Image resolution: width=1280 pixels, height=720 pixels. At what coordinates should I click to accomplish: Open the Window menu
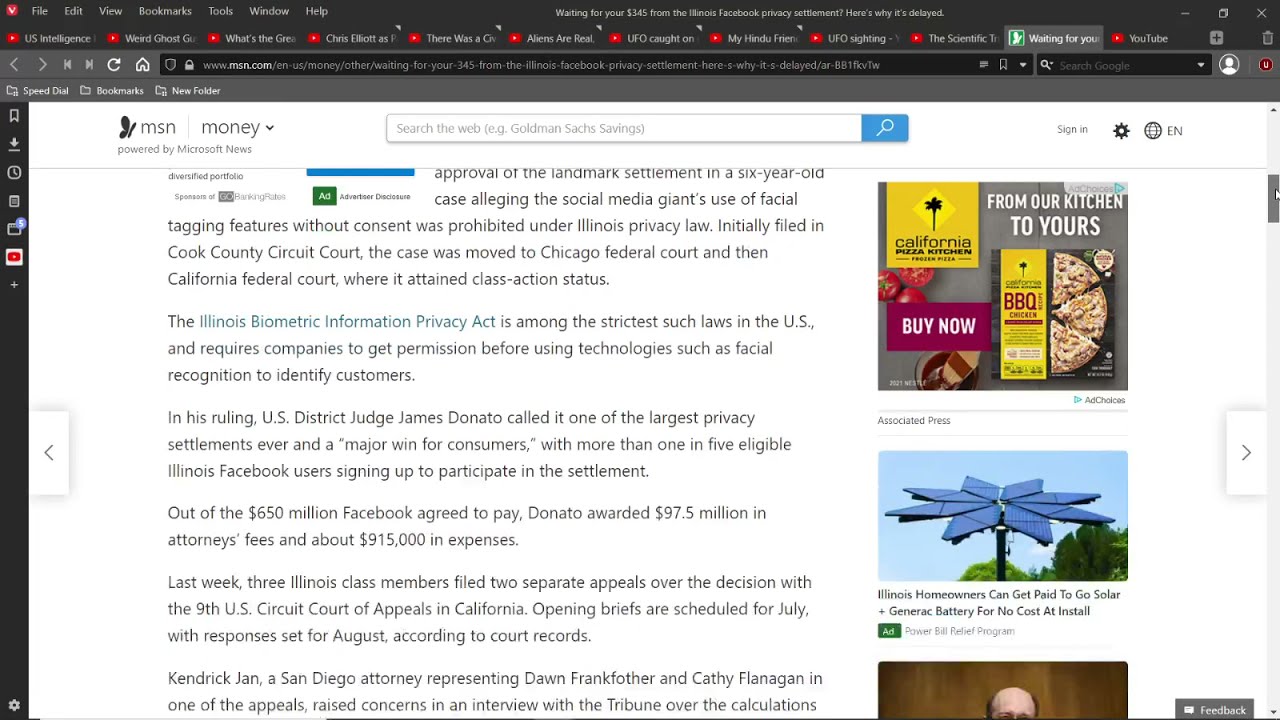coord(269,11)
